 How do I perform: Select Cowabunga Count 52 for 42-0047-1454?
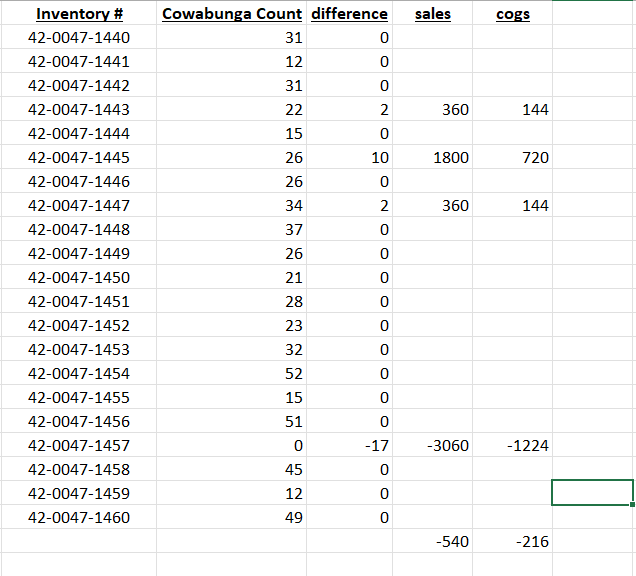pos(232,373)
